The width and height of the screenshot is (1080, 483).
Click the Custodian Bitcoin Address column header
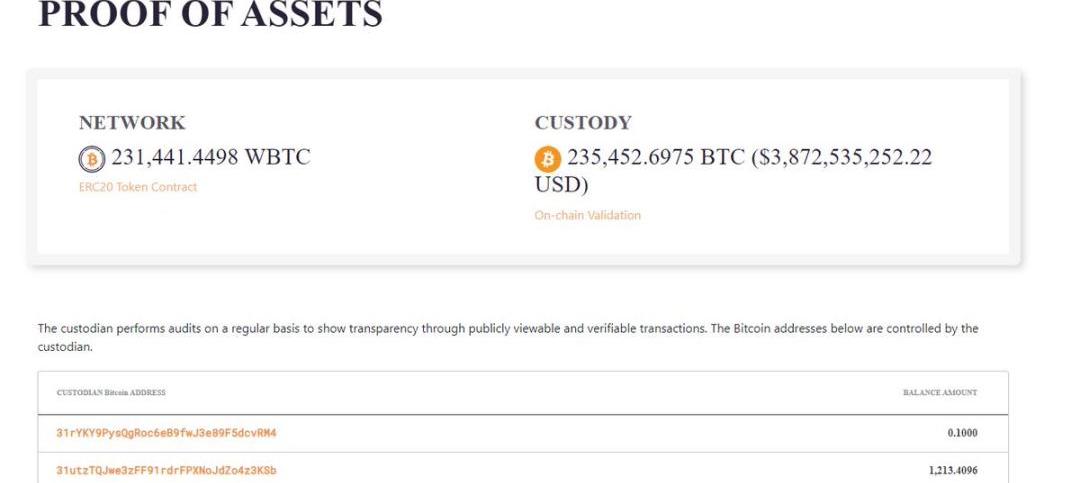click(x=111, y=393)
